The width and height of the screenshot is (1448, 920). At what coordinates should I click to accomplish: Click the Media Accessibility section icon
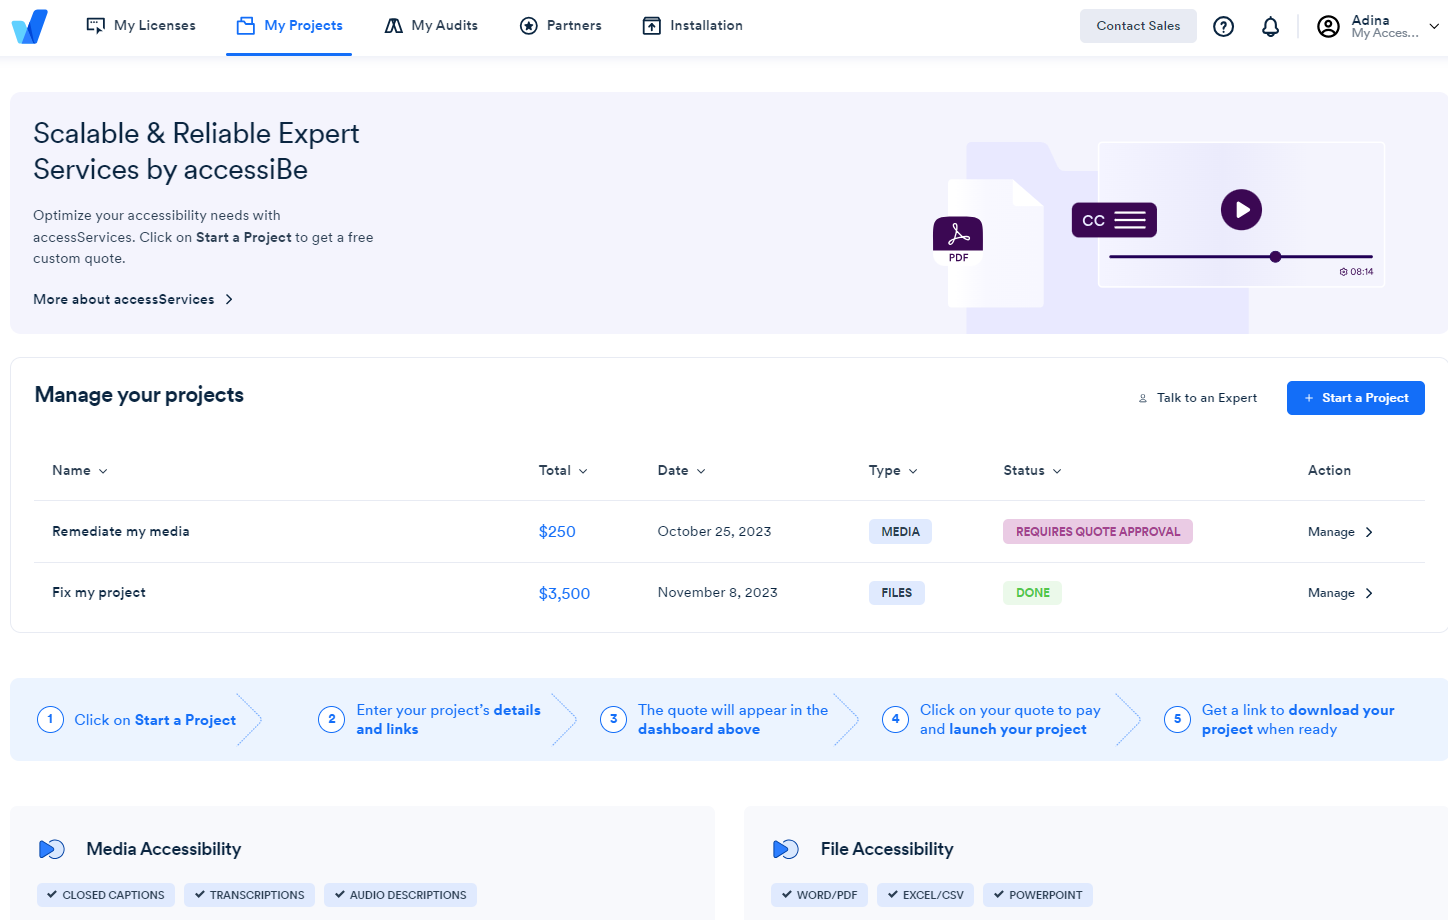click(52, 849)
